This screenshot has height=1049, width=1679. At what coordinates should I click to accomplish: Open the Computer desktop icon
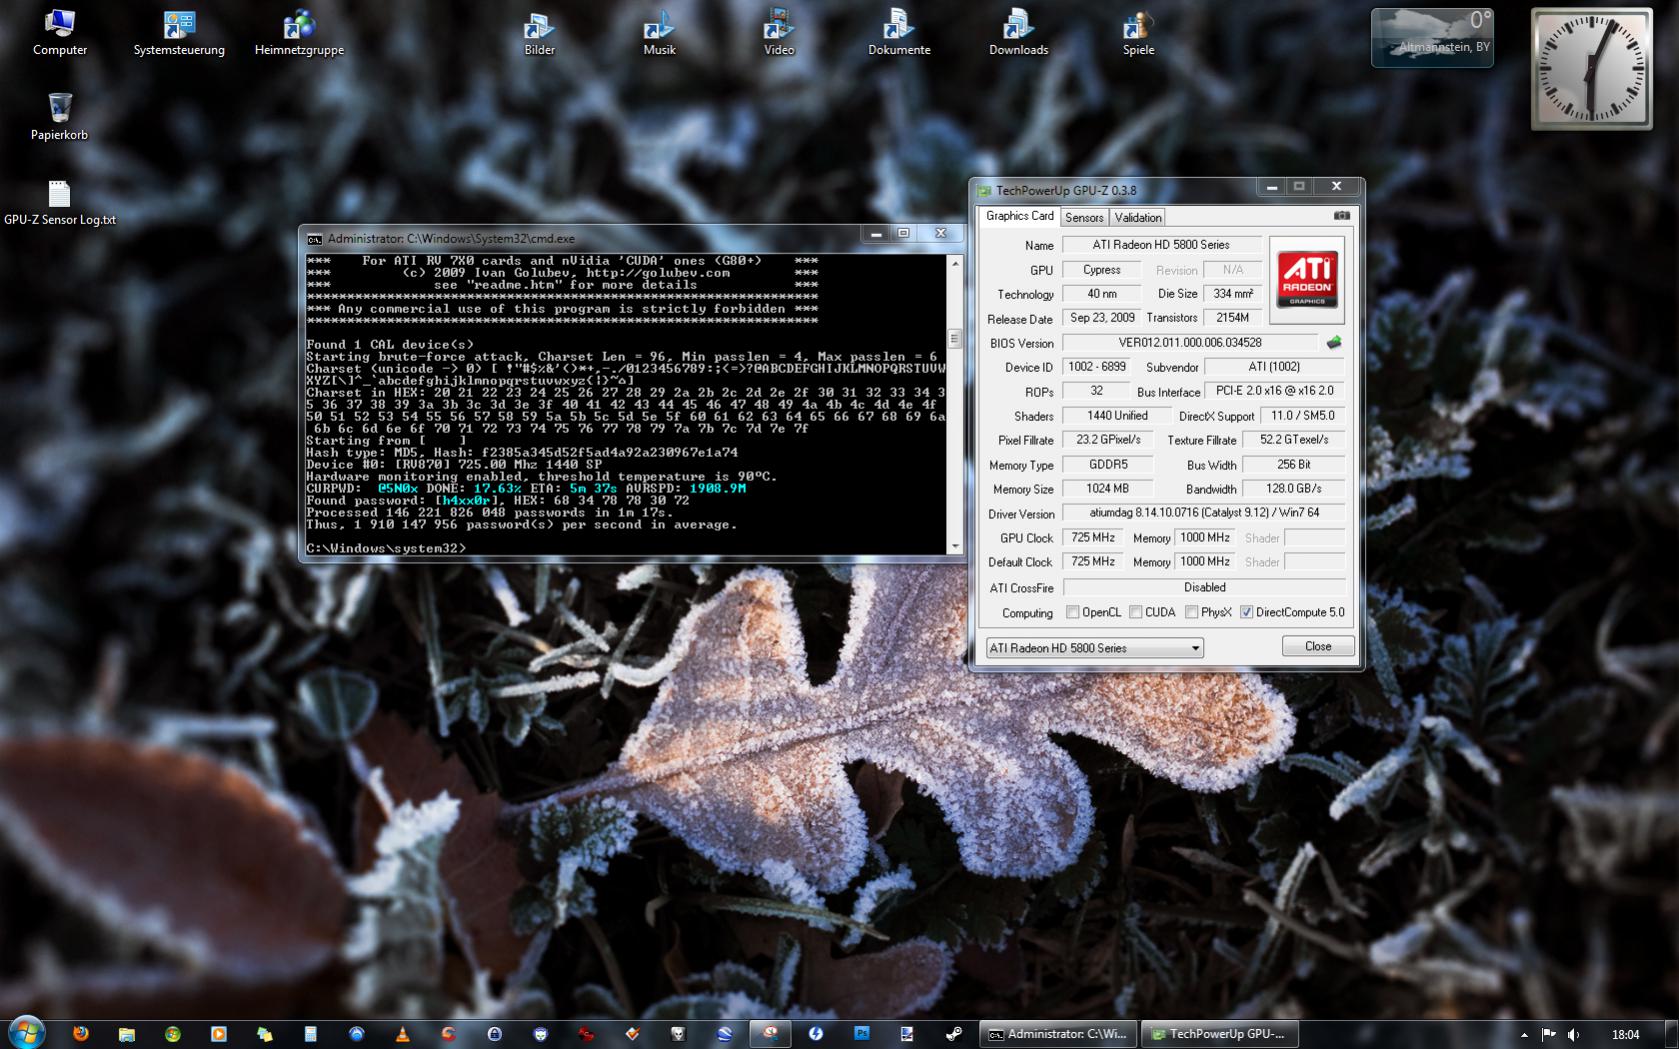60,32
